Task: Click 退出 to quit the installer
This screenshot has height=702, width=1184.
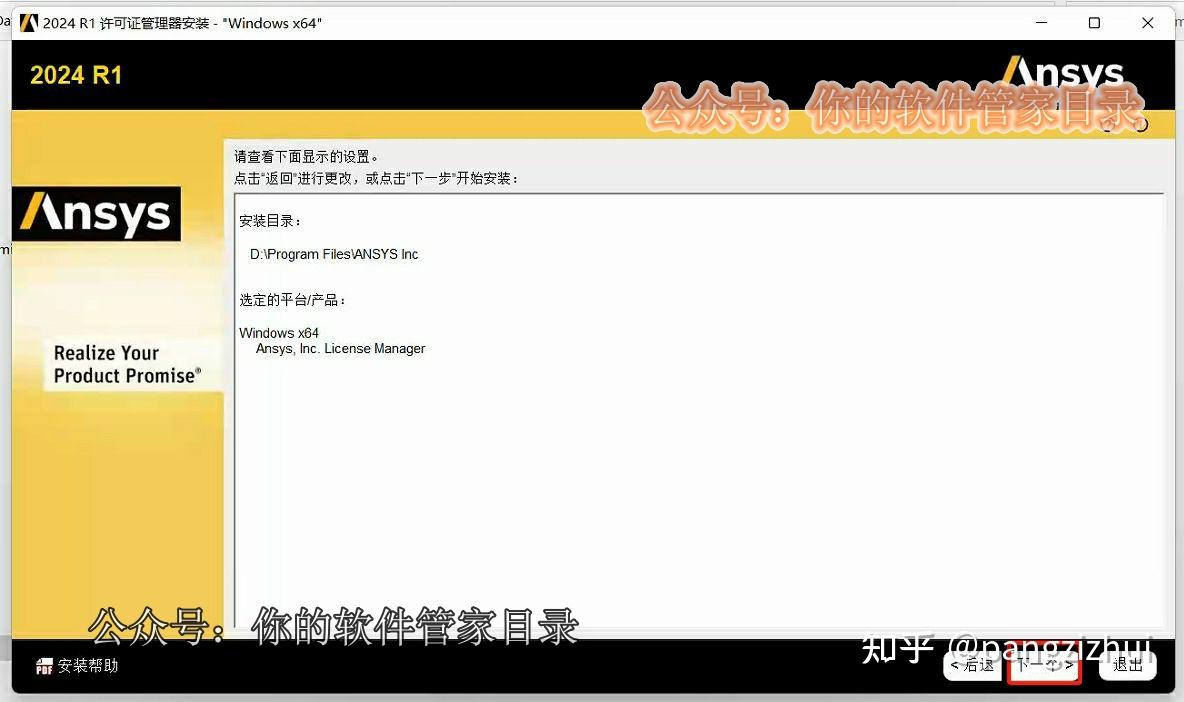Action: pos(1126,666)
